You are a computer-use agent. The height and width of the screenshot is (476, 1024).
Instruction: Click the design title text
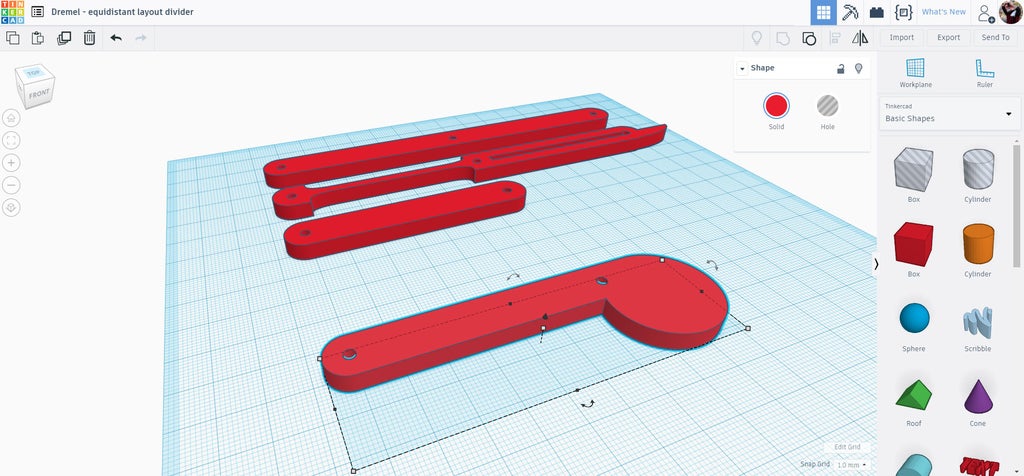coord(122,12)
